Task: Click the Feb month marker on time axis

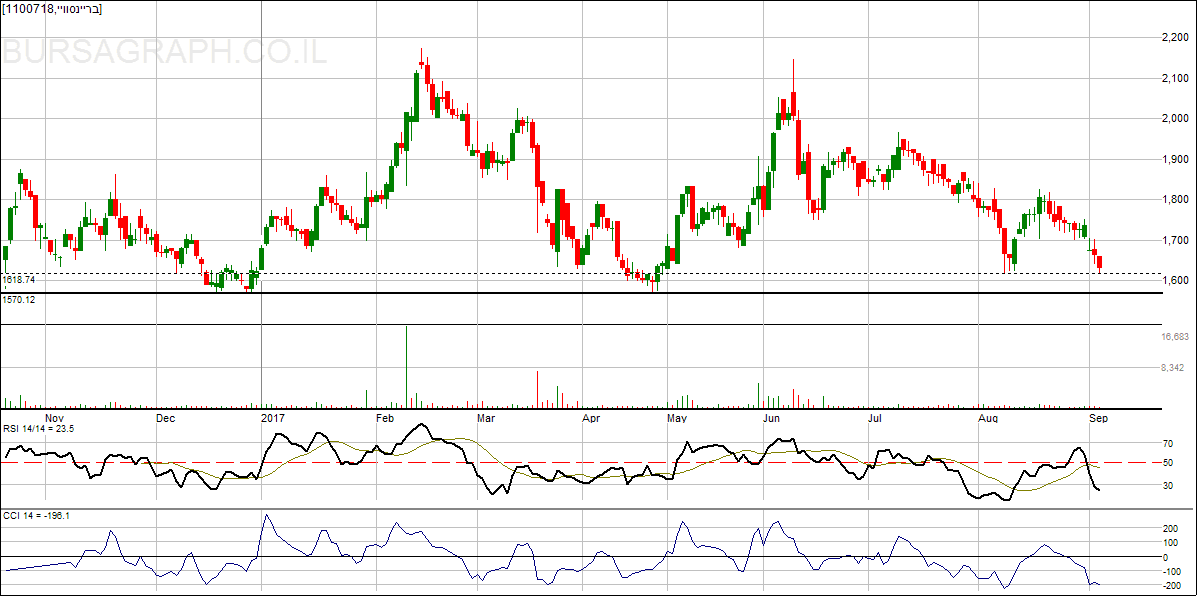Action: [384, 417]
